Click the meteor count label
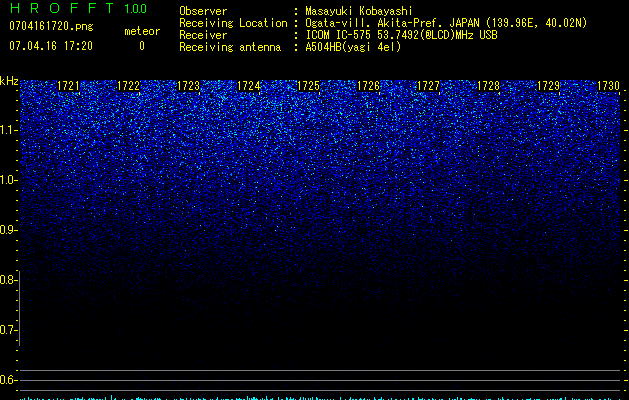Image resolution: width=629 pixels, height=400 pixels. (142, 31)
